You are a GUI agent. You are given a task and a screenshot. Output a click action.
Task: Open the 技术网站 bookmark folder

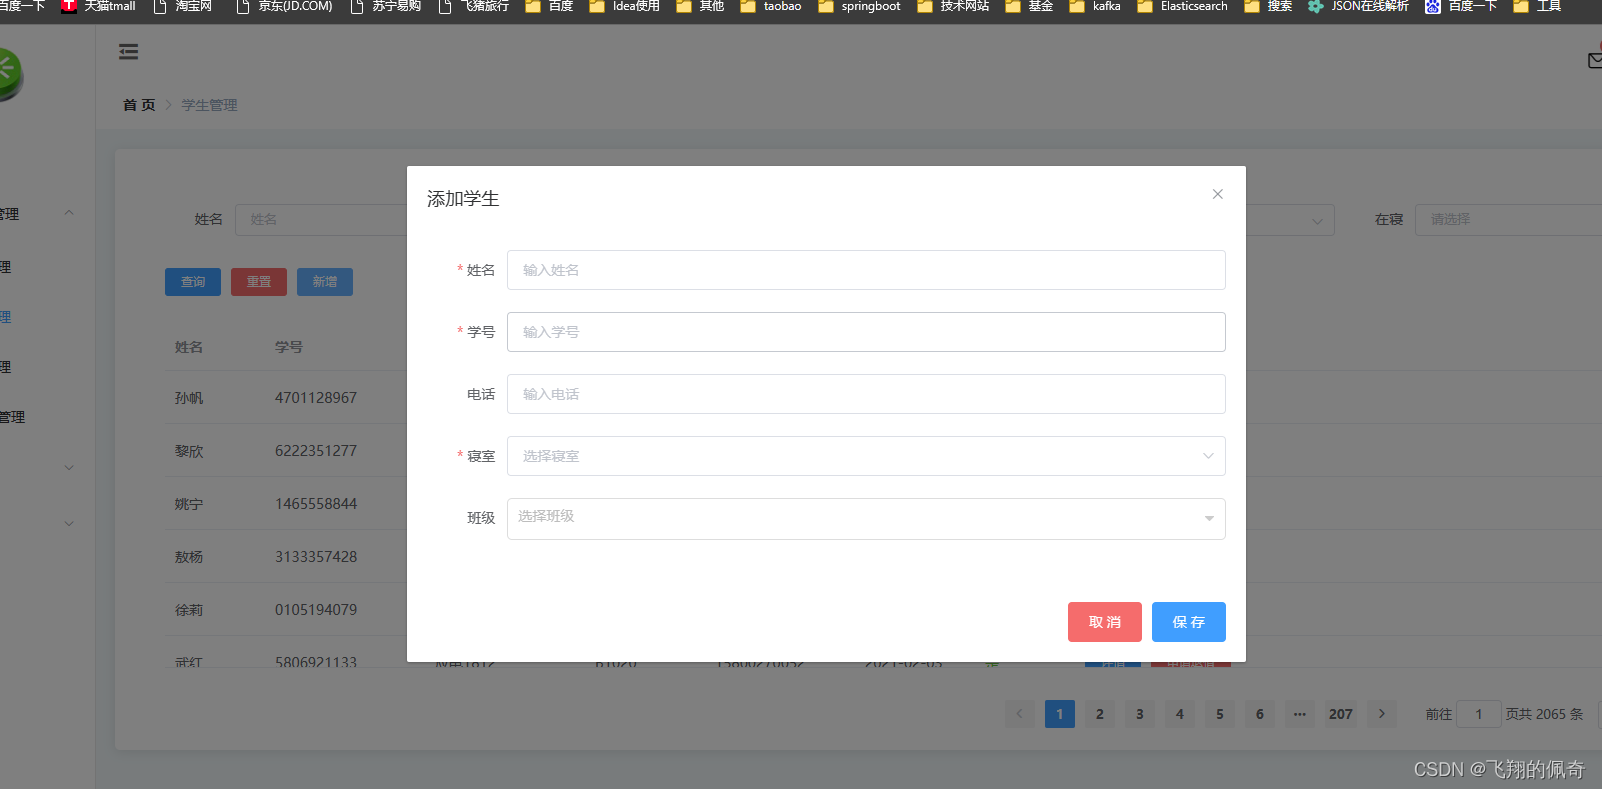click(x=953, y=6)
